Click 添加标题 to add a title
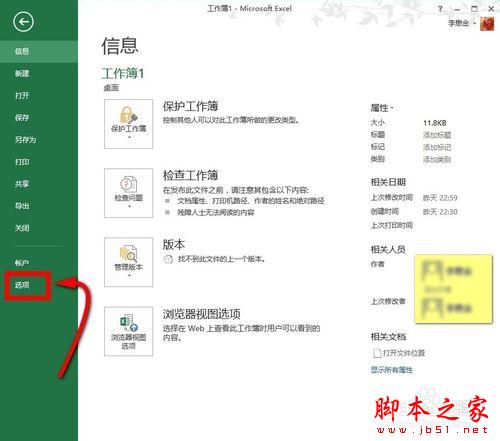This screenshot has height=441, width=500. pyautogui.click(x=437, y=135)
